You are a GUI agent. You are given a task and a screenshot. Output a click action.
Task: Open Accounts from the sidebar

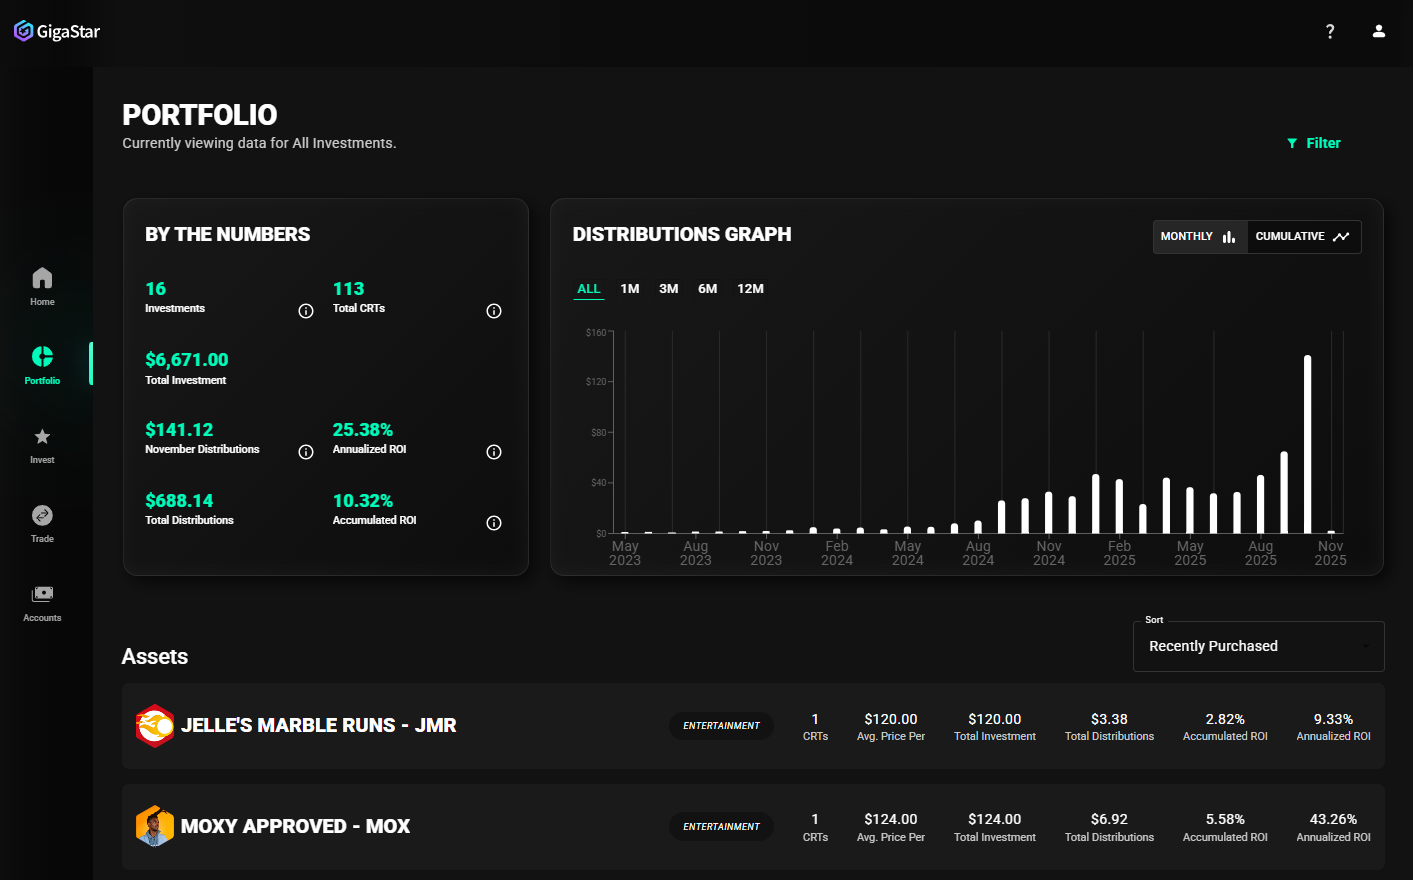(x=42, y=601)
